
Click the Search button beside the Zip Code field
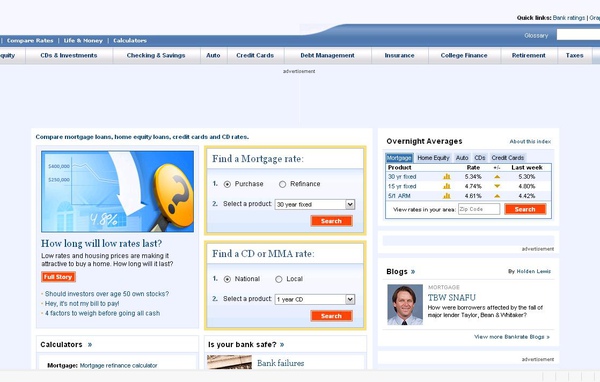[x=525, y=209]
